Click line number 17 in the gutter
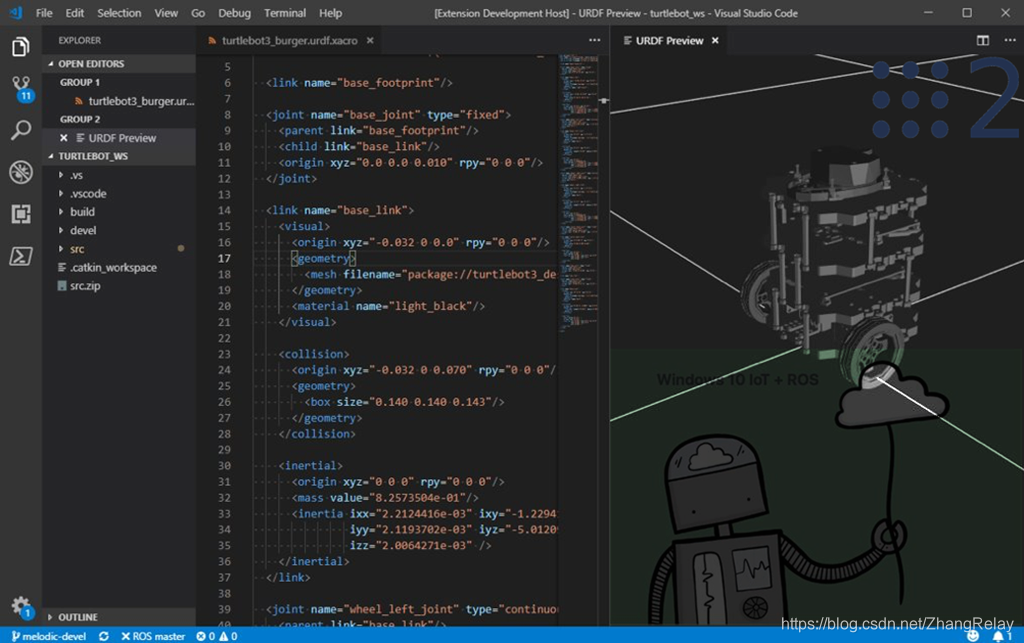 [x=224, y=259]
